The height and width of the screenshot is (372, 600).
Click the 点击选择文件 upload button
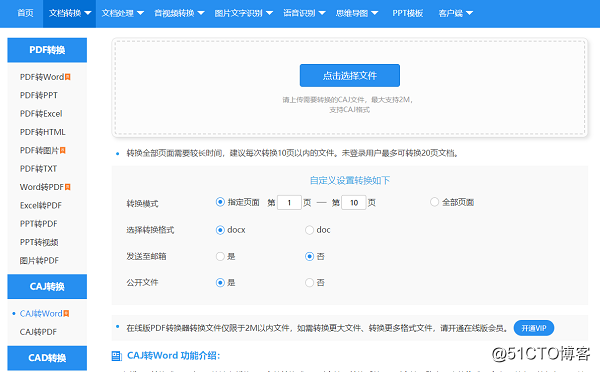point(350,75)
